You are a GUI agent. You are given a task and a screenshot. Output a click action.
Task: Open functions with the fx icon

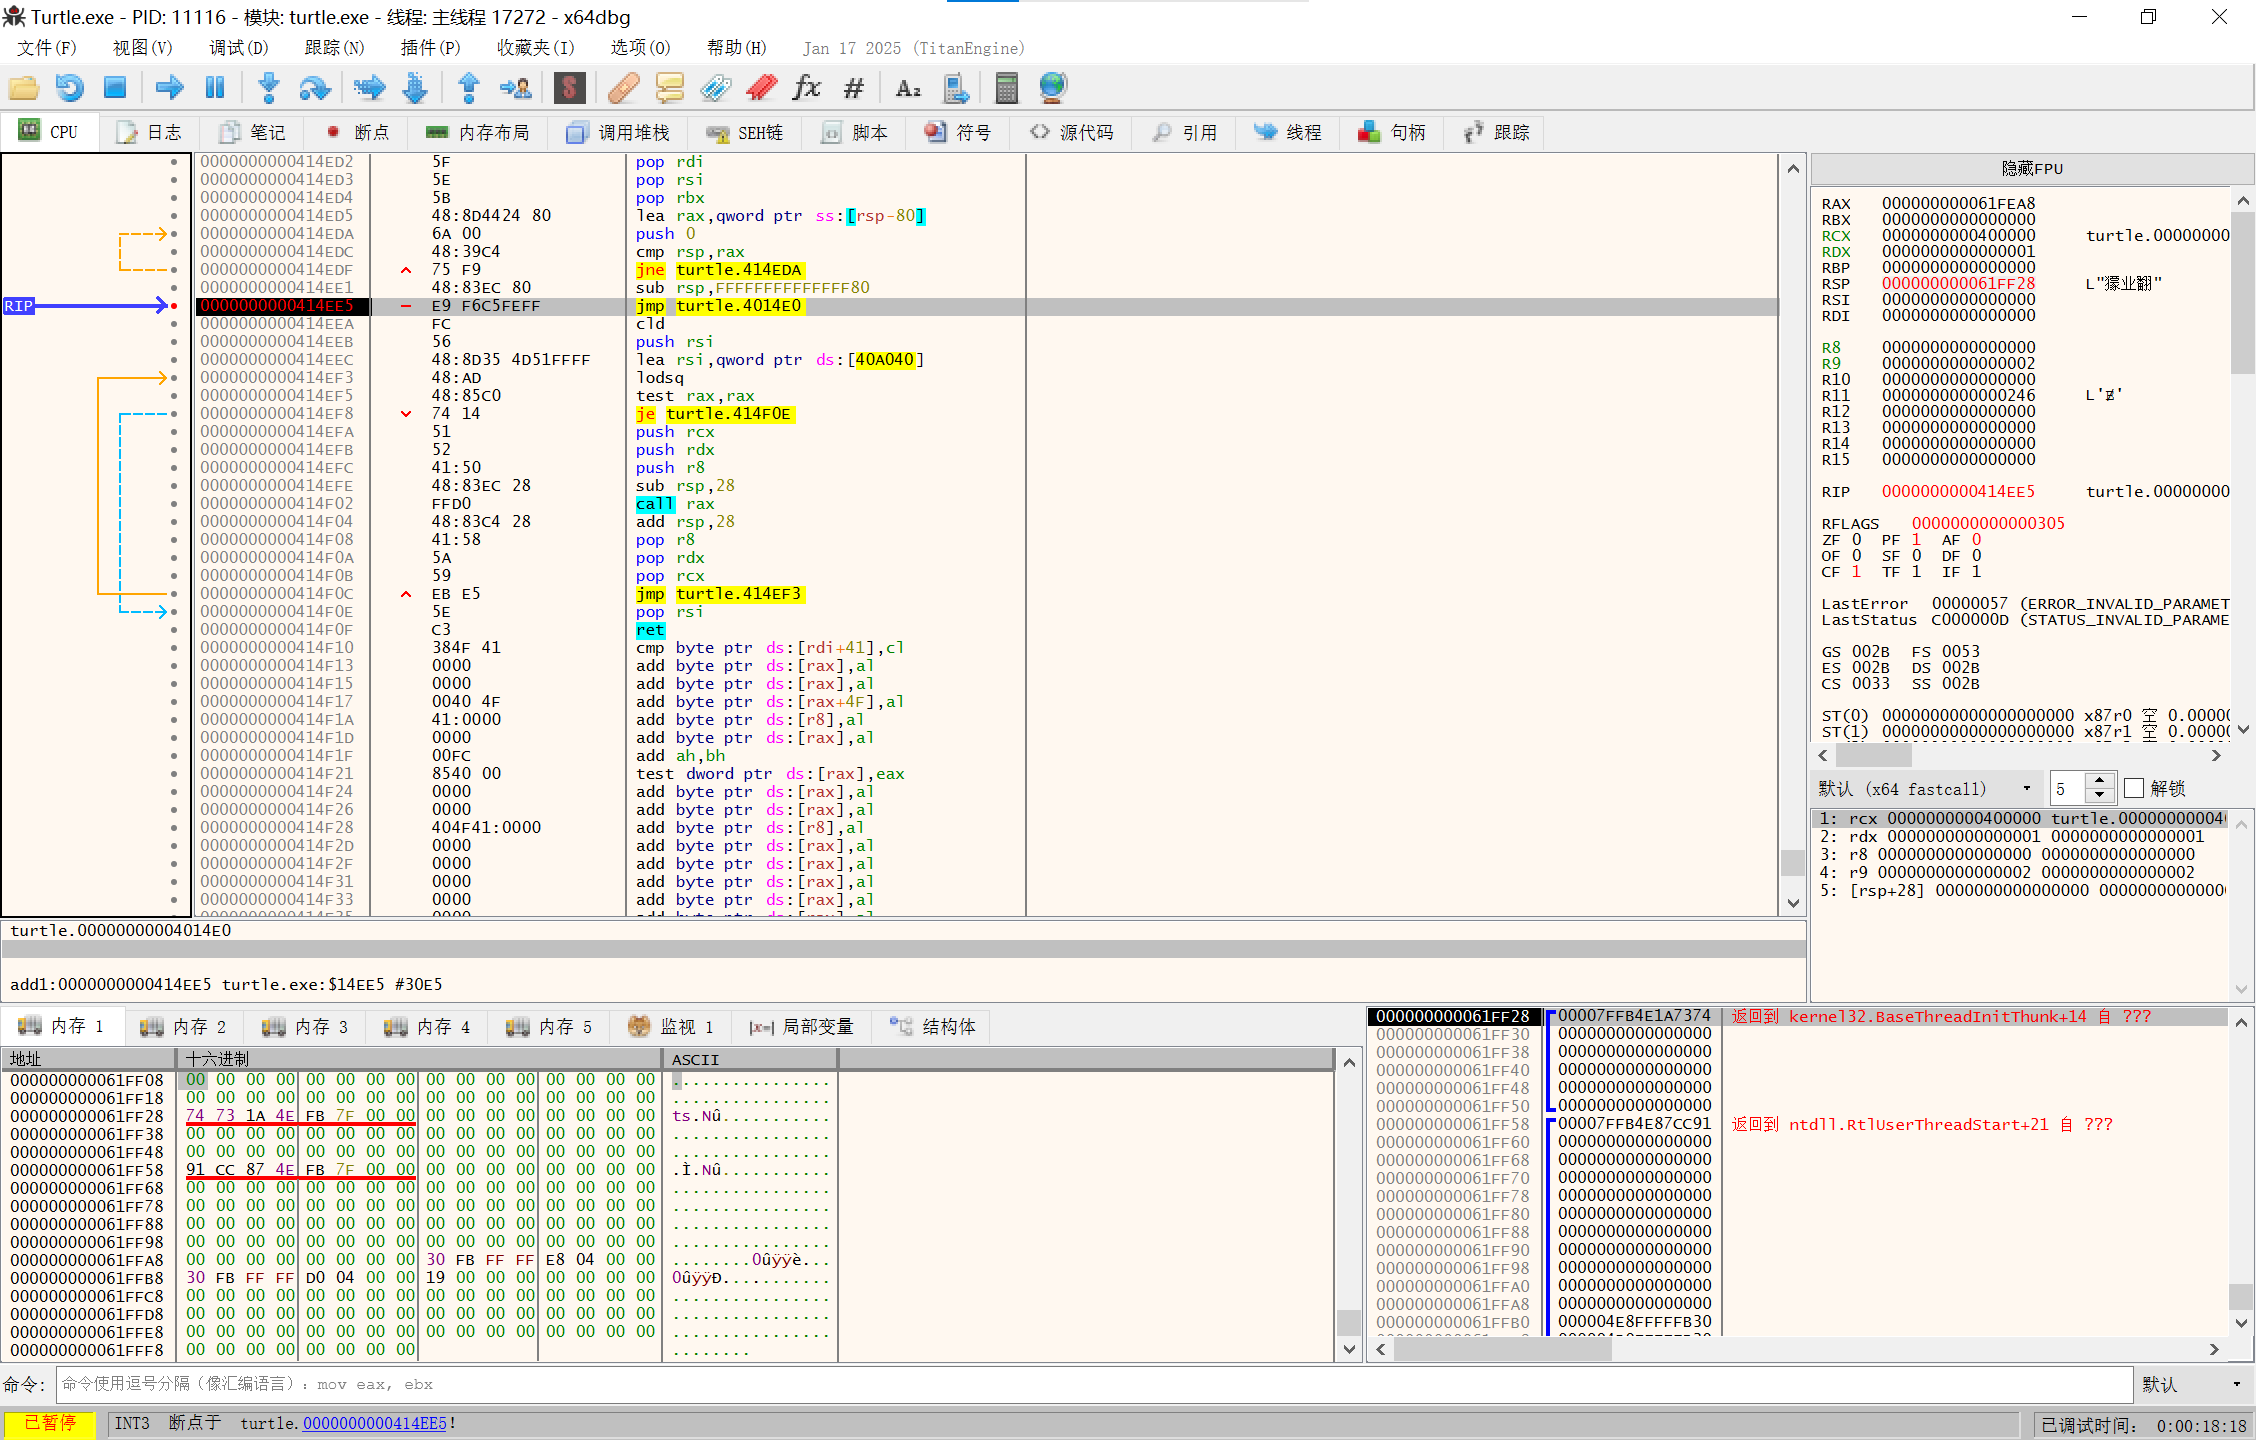pos(806,88)
